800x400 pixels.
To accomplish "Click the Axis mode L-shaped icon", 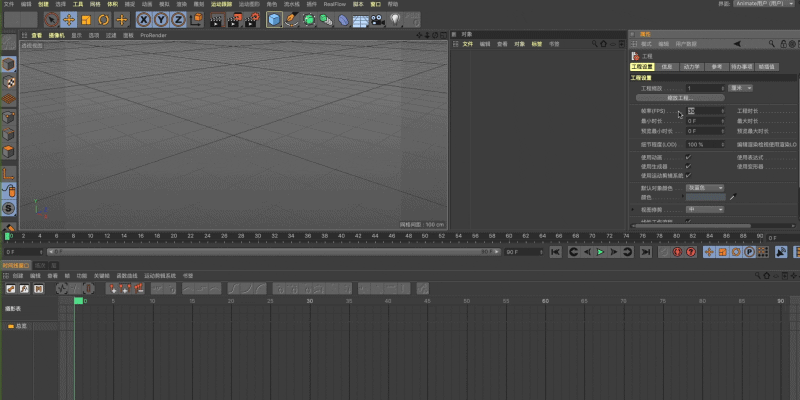I will click(9, 173).
